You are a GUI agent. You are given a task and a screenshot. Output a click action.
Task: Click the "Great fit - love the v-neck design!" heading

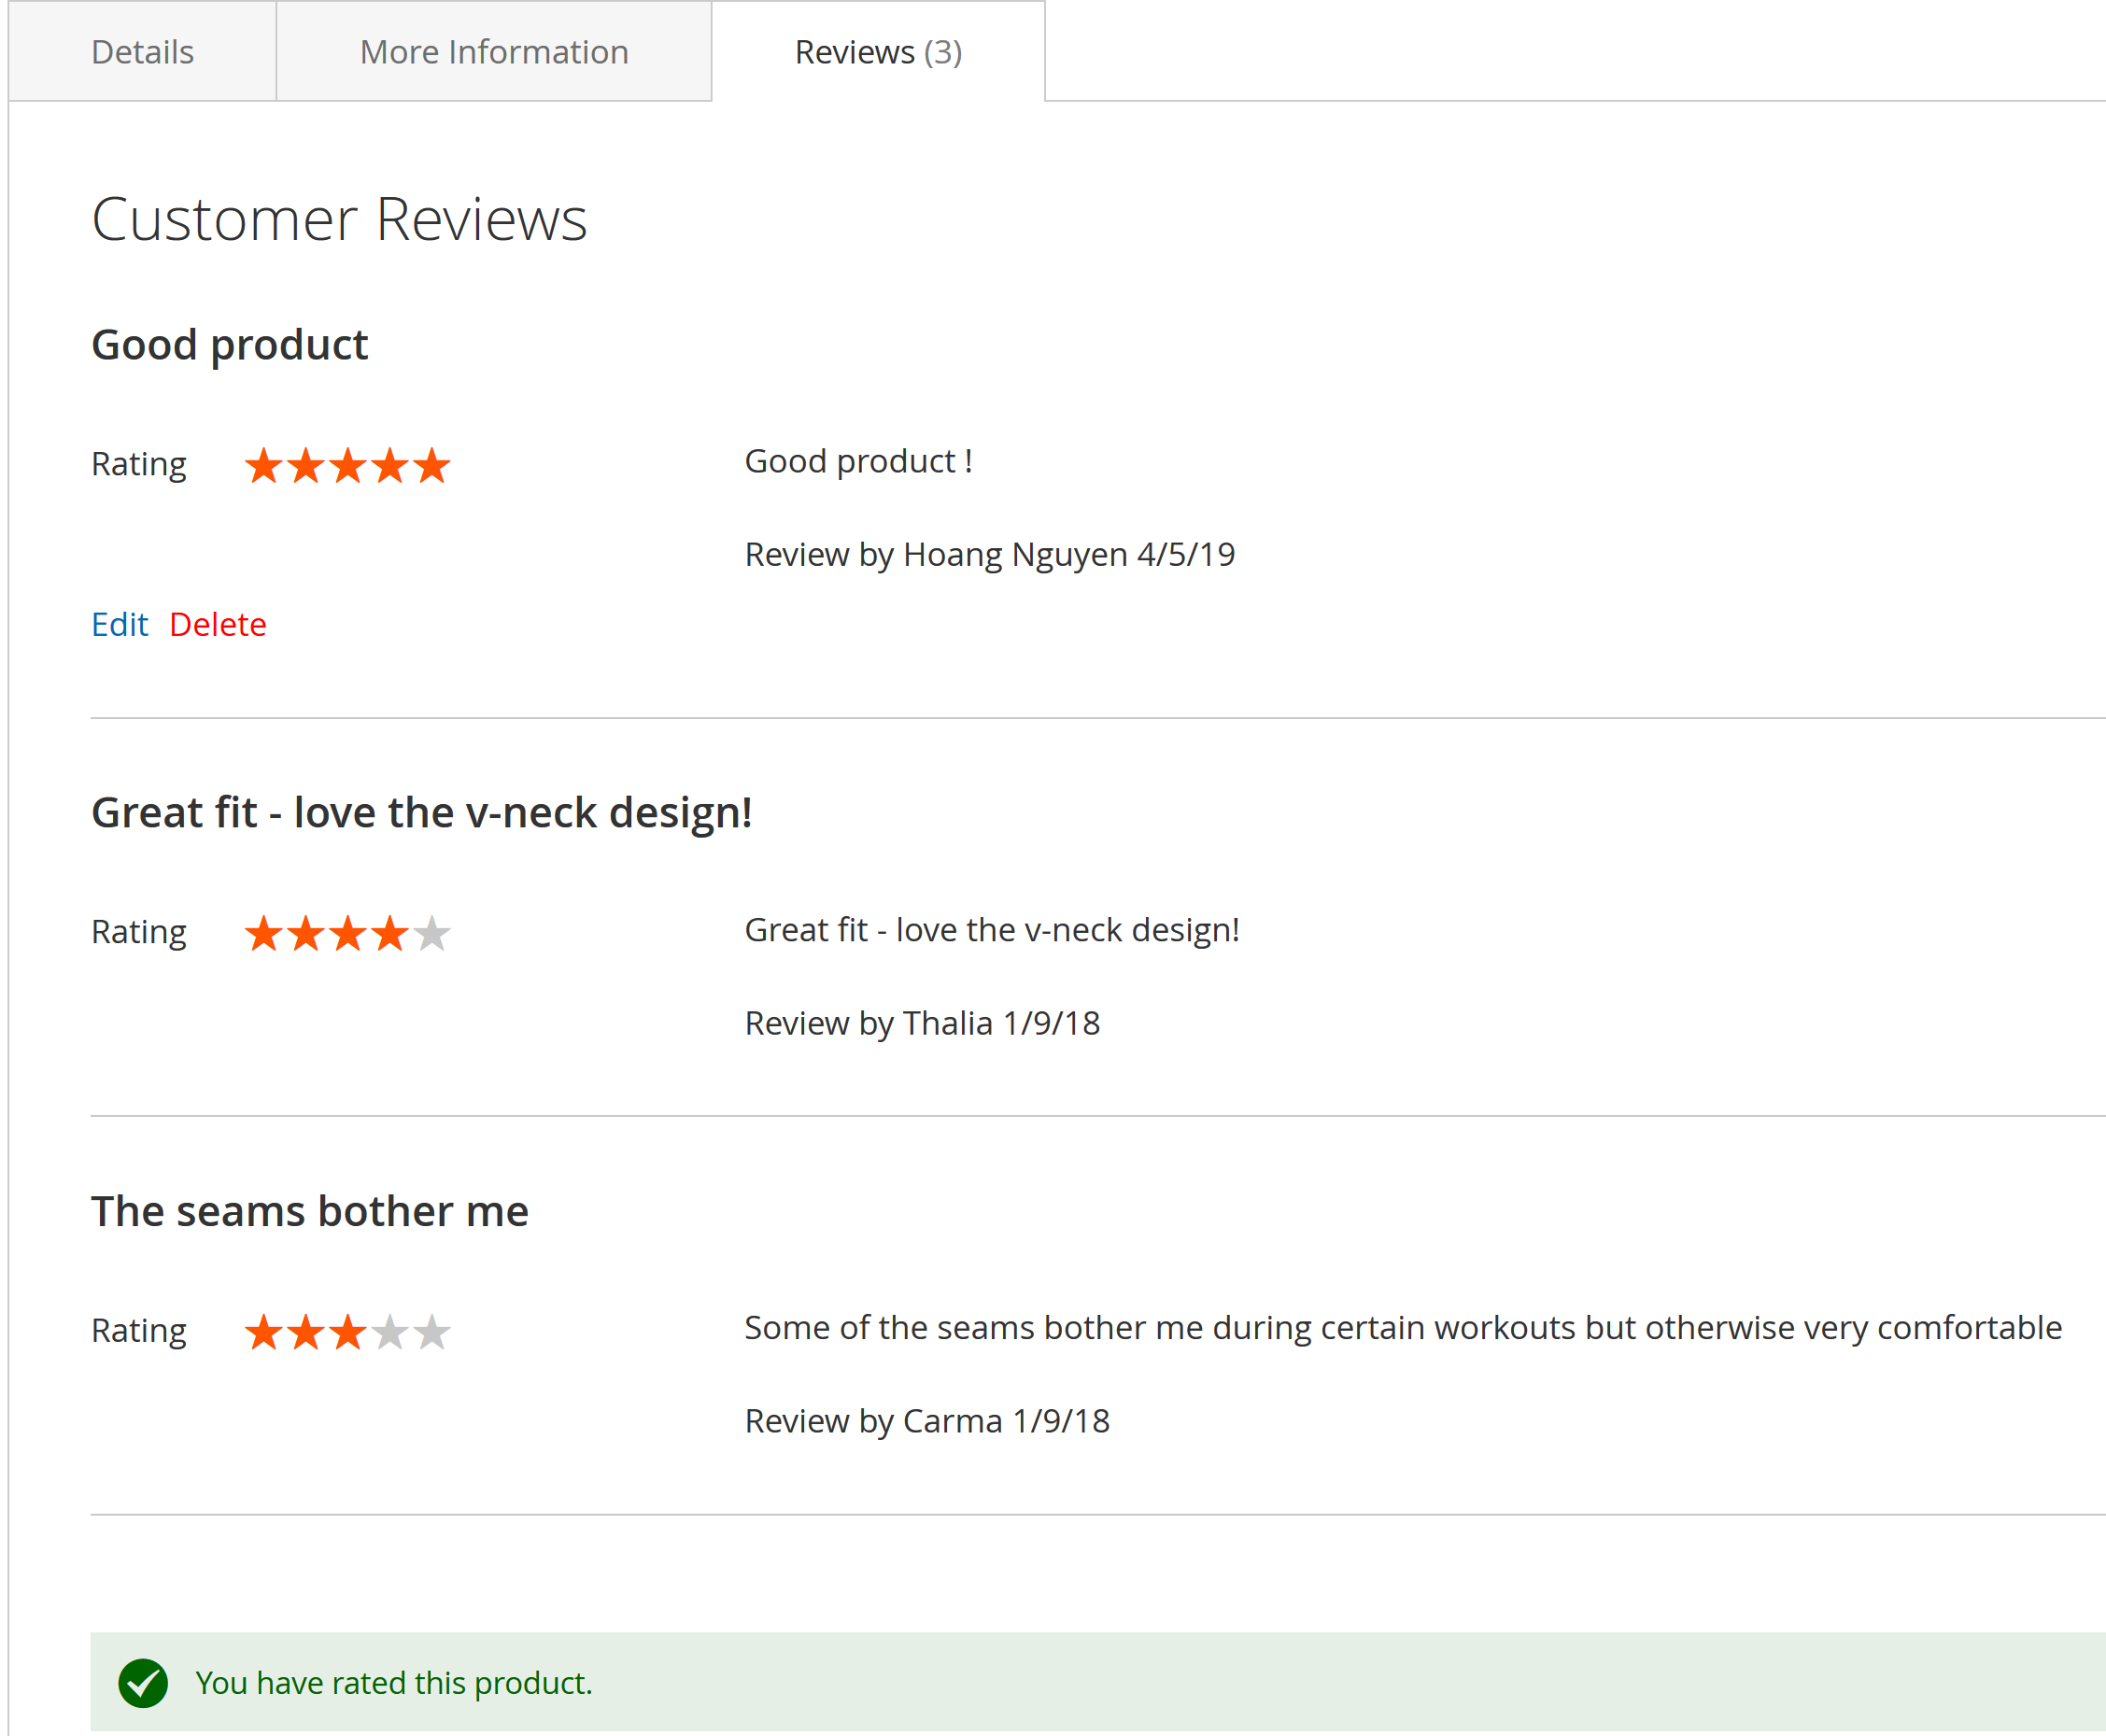[422, 812]
